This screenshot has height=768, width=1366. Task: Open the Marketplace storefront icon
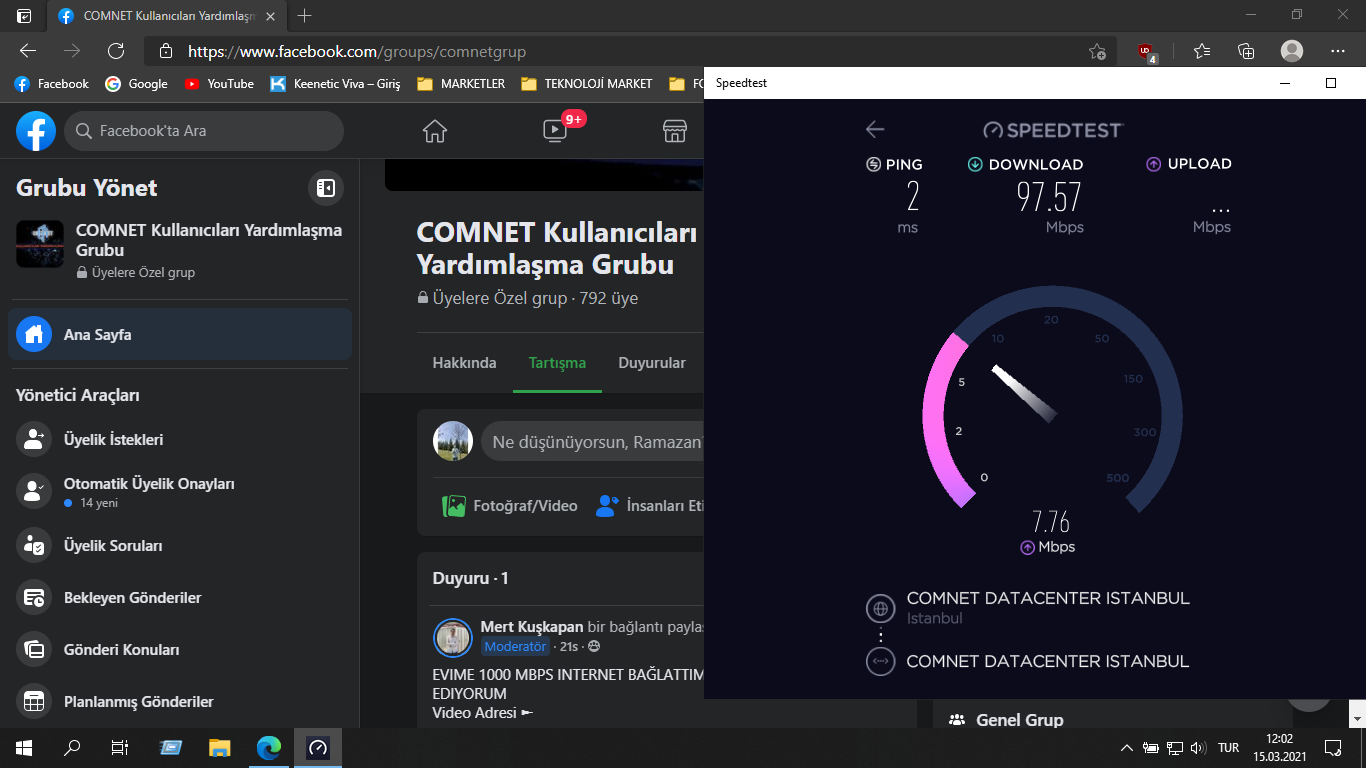[675, 131]
